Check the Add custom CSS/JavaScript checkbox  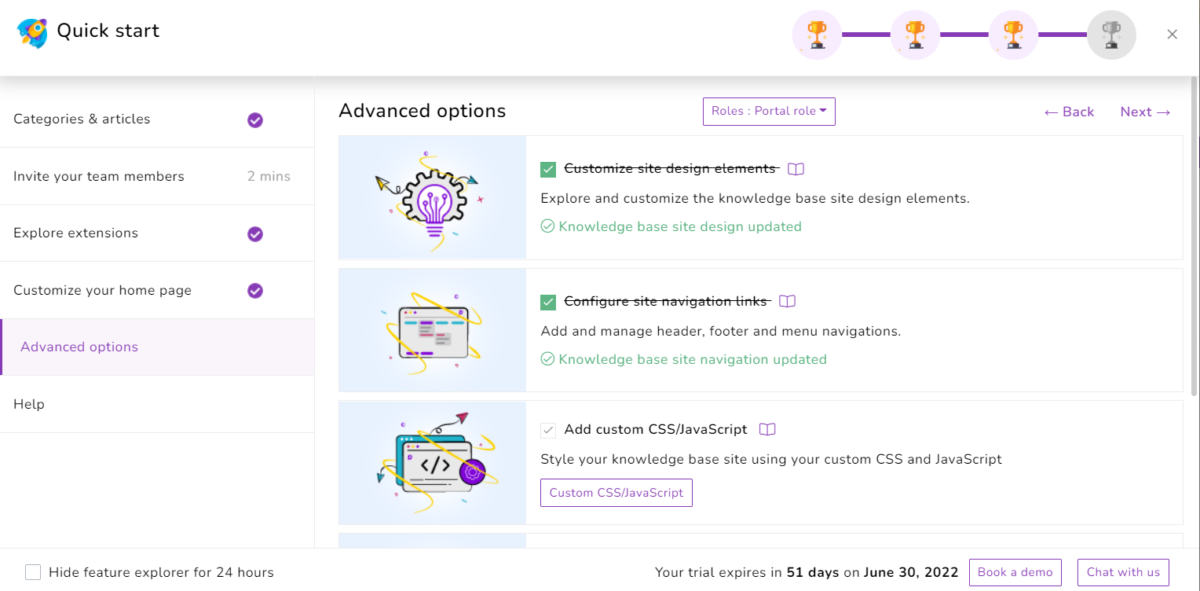548,429
